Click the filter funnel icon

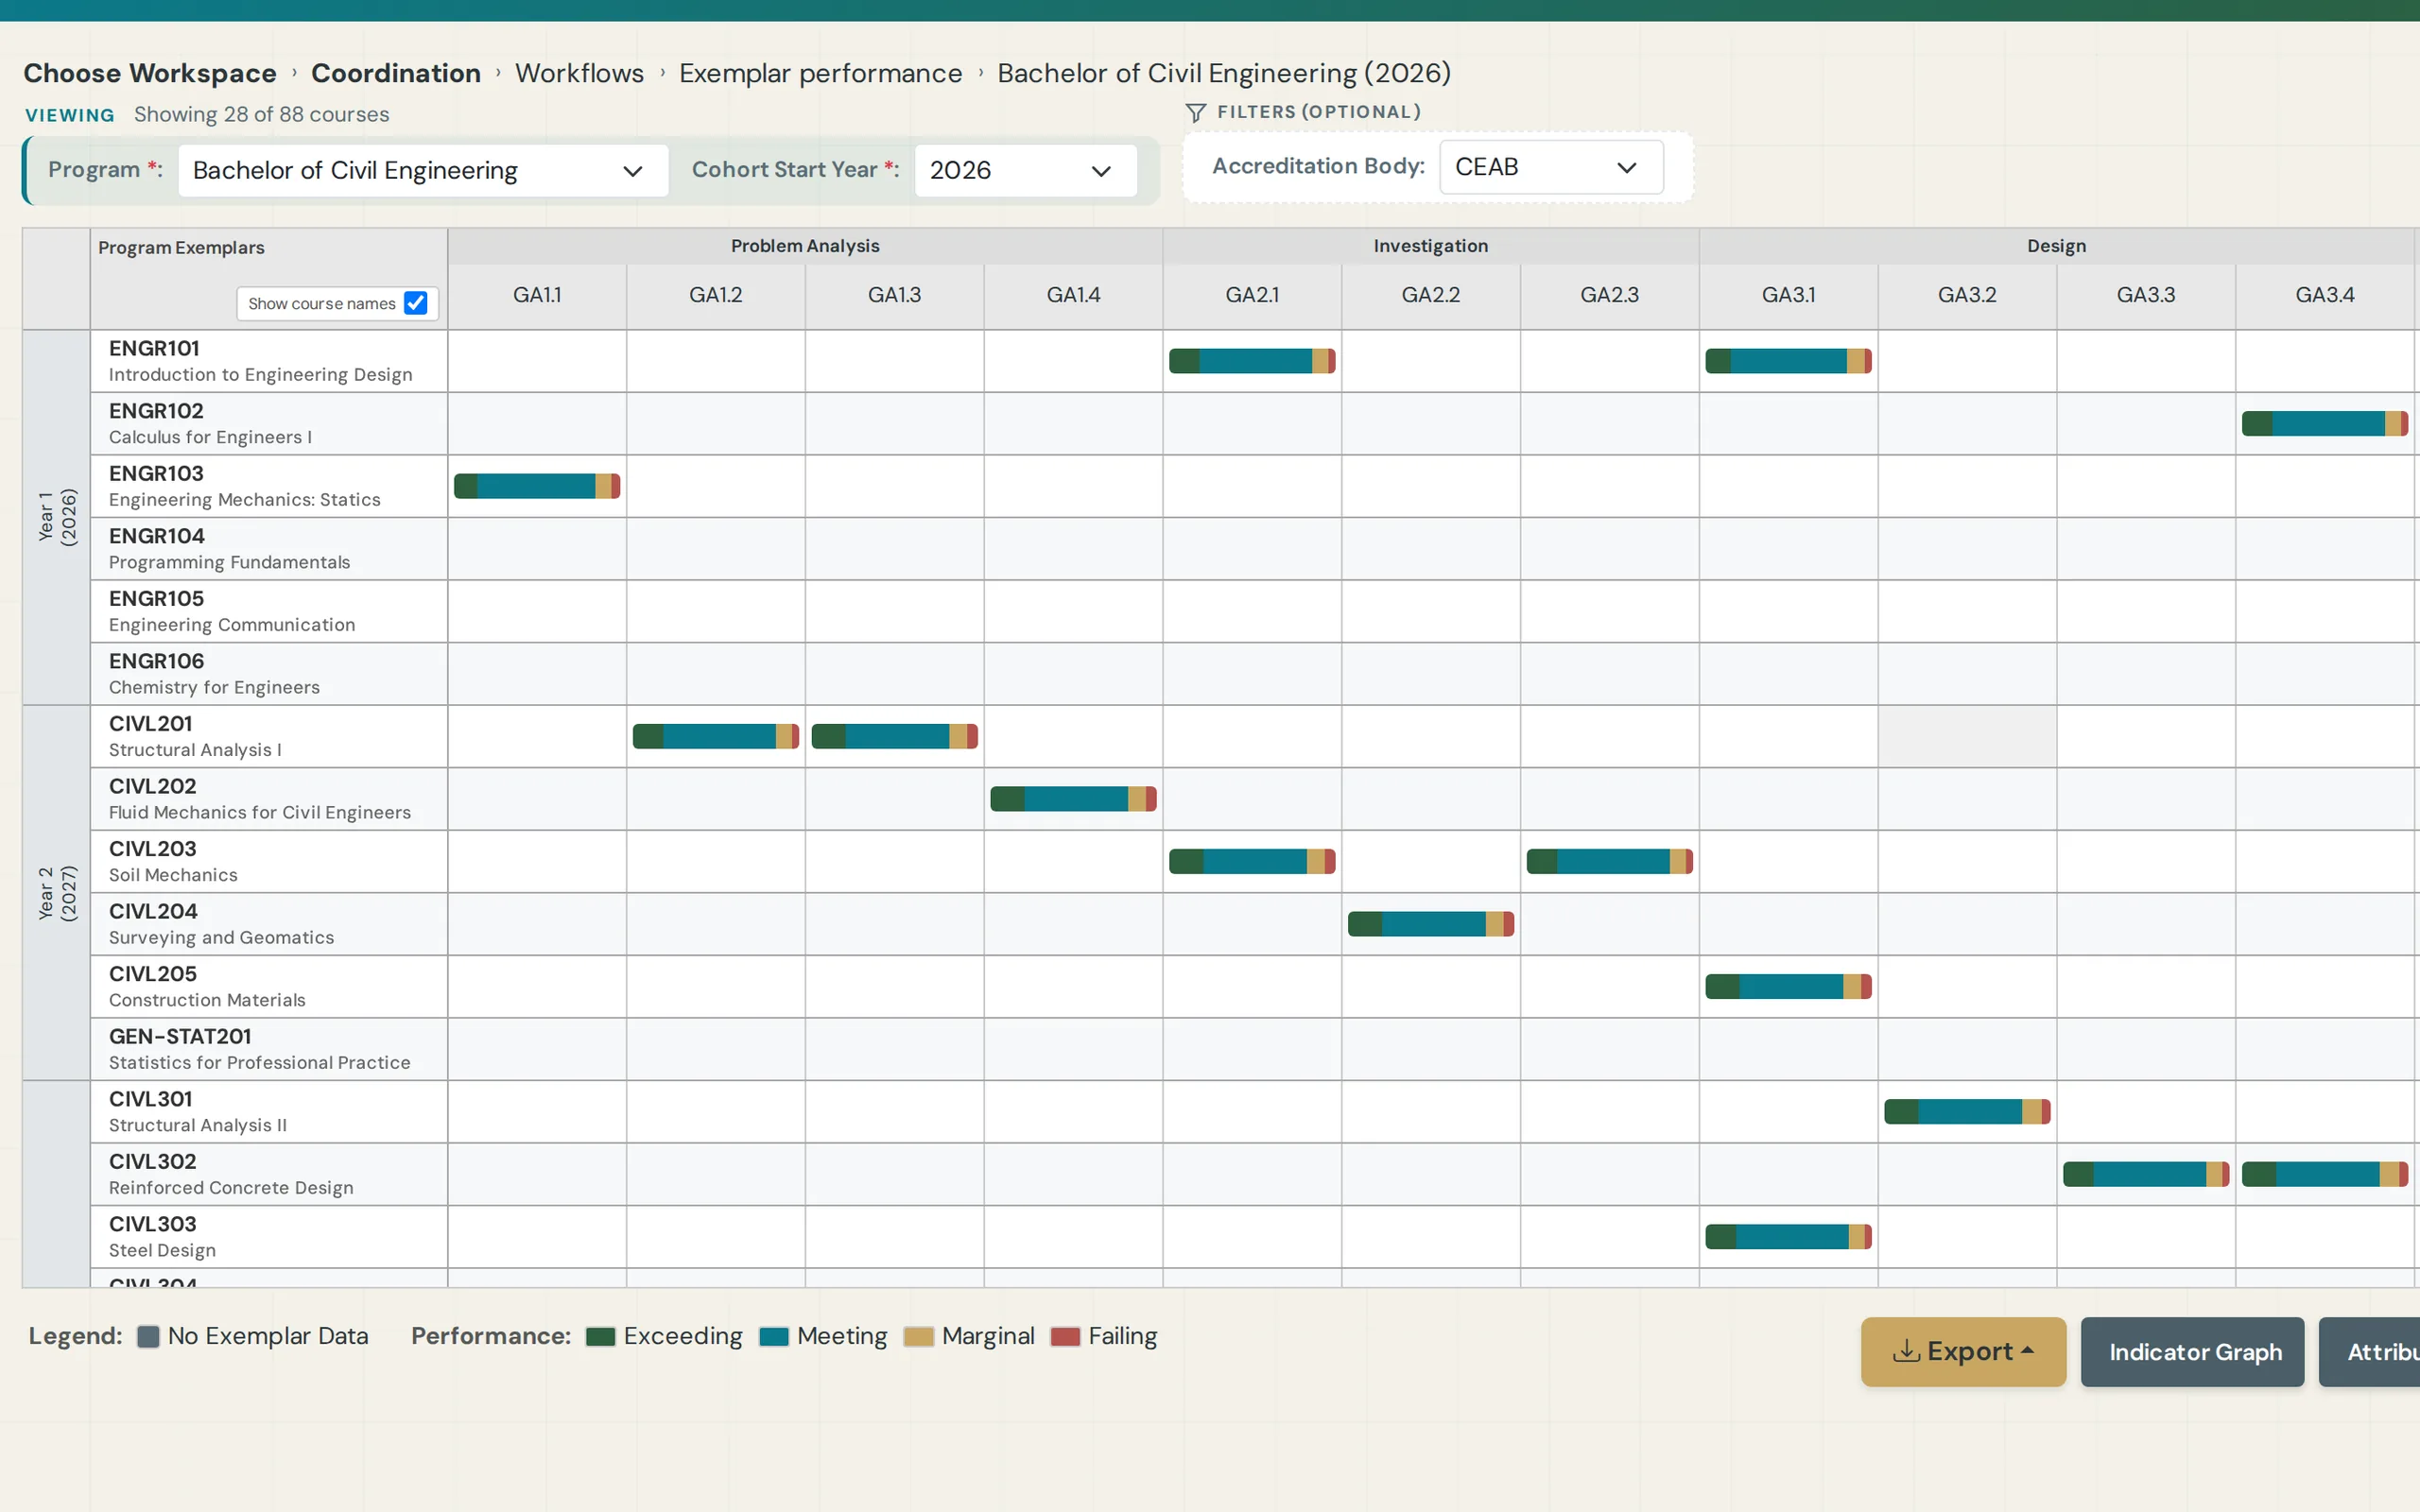pos(1195,113)
